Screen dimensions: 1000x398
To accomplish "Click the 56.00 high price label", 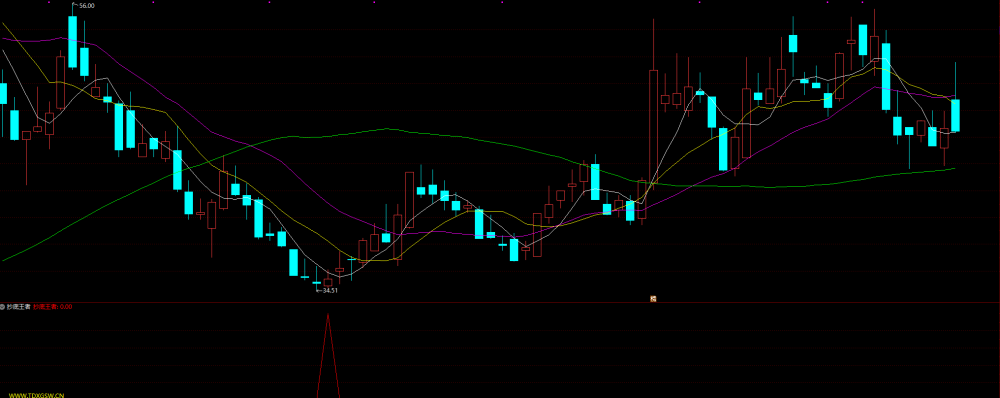I will pos(87,6).
